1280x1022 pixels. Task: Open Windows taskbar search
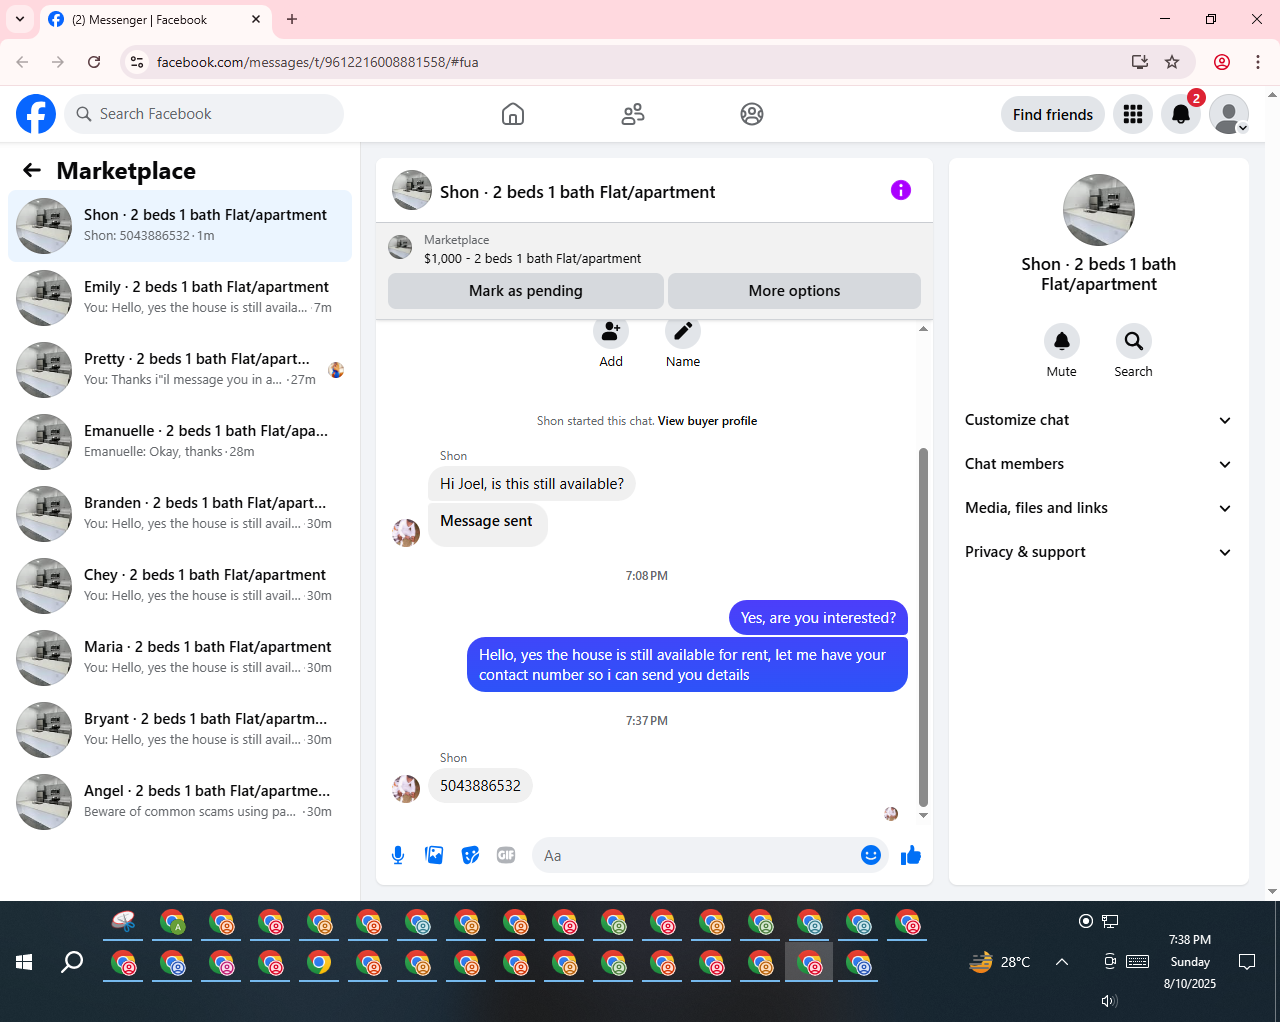[x=72, y=962]
